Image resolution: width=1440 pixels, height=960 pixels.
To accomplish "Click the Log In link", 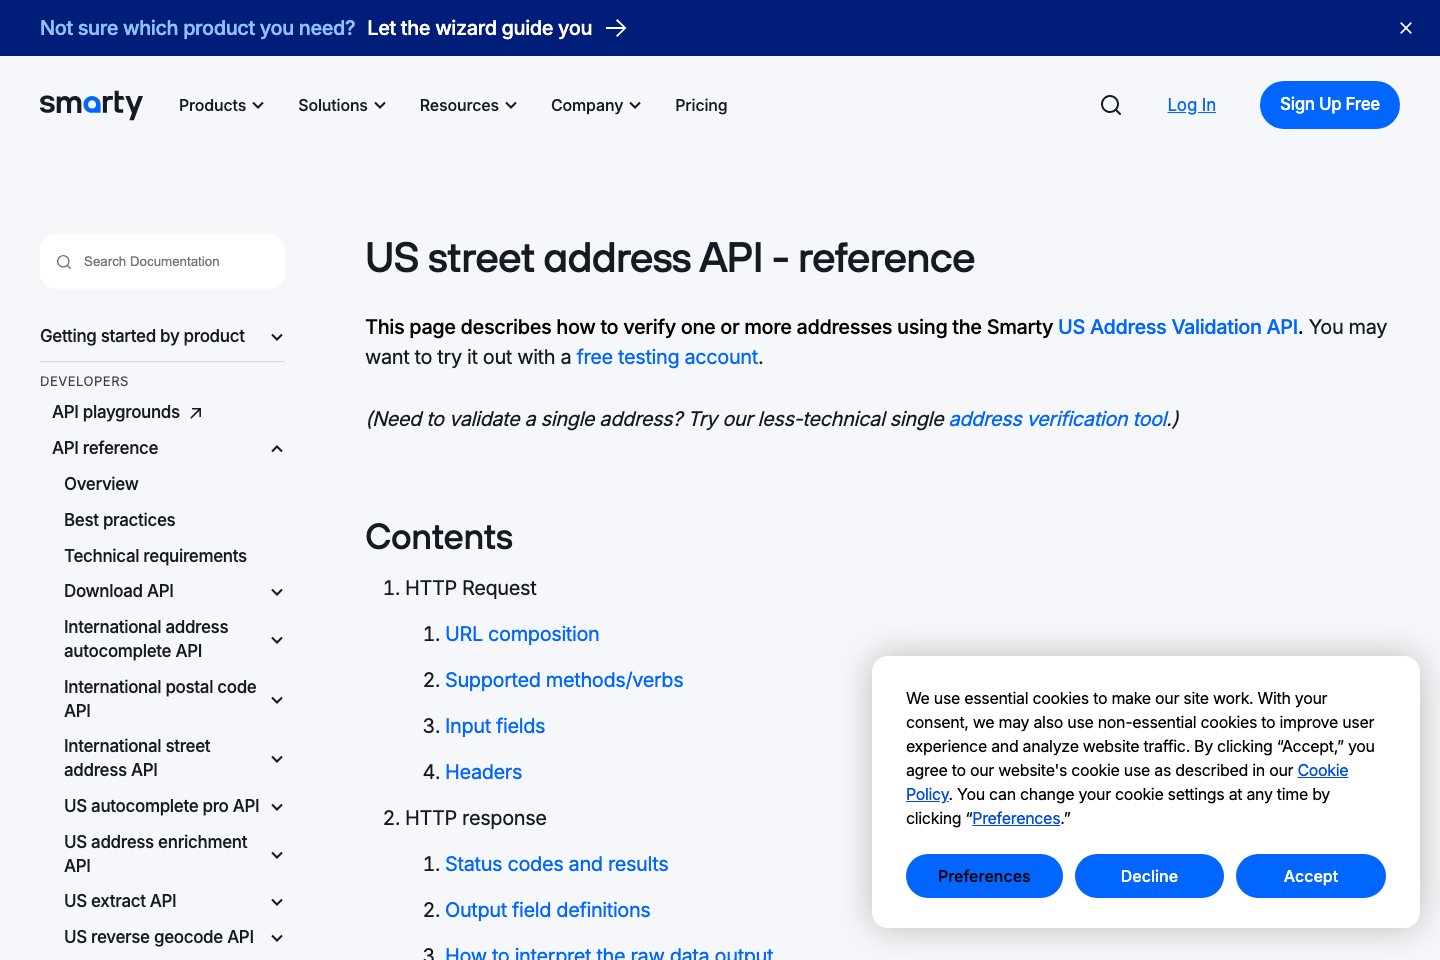I will [x=1191, y=105].
